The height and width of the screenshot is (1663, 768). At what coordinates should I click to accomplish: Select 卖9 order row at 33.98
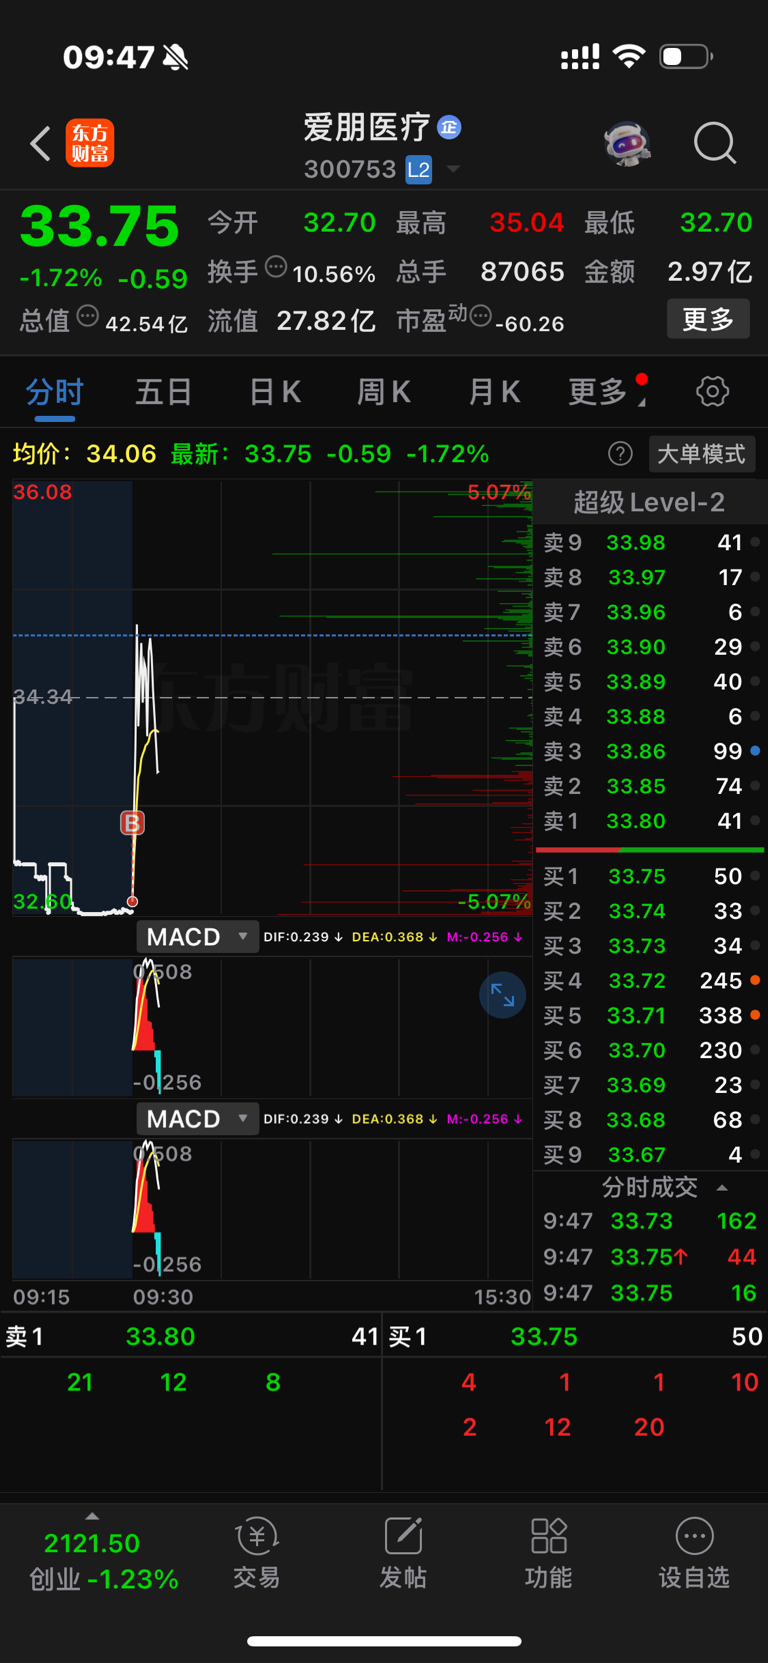(x=650, y=543)
